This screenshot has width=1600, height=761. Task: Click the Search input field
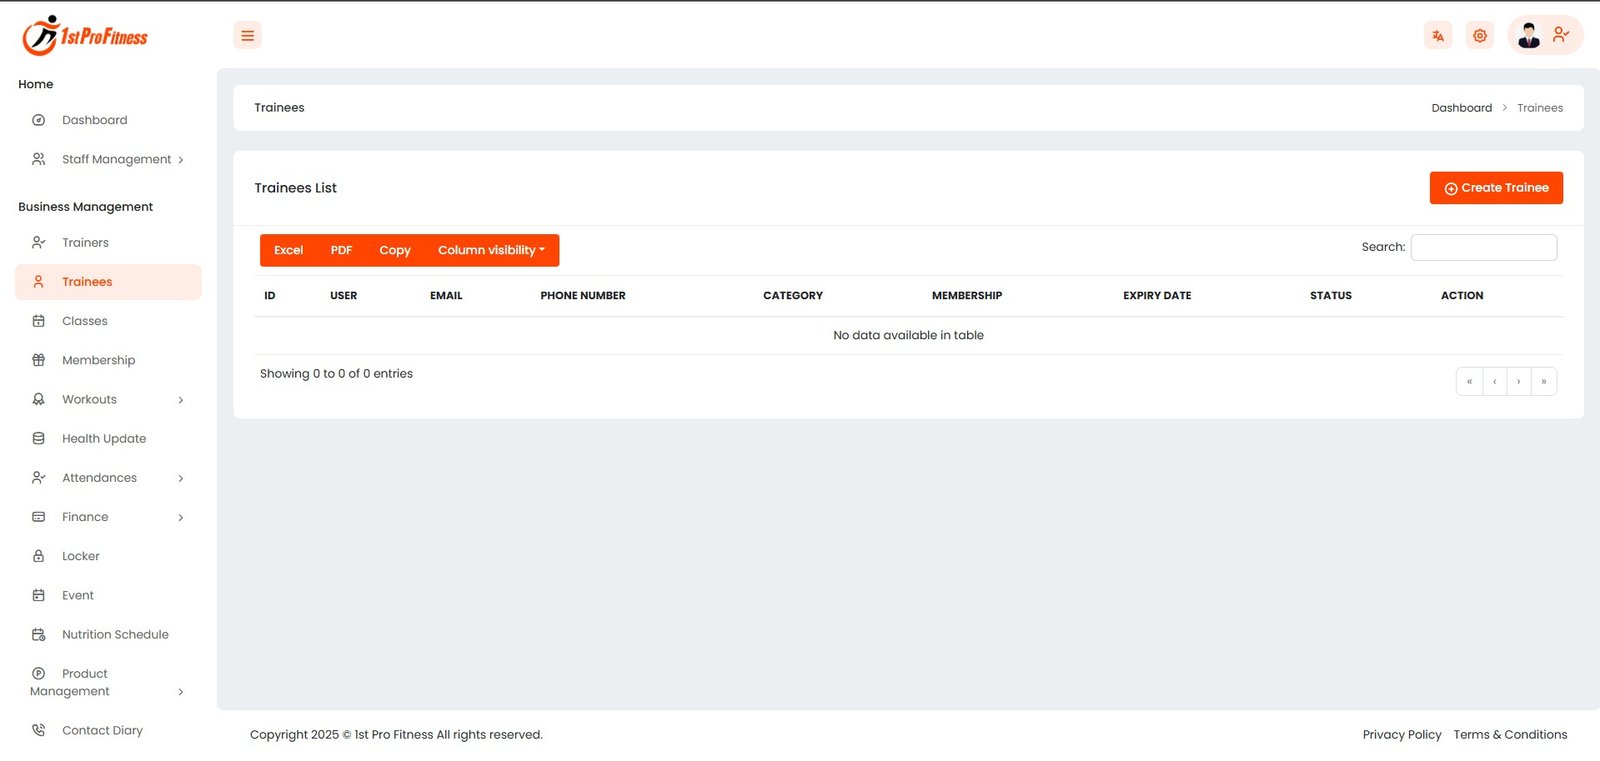[x=1483, y=248]
